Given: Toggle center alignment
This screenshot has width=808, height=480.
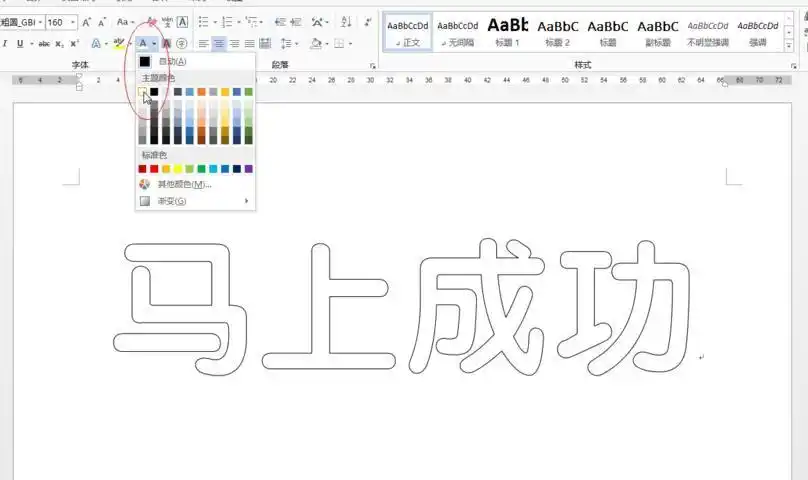Looking at the screenshot, I should [219, 44].
